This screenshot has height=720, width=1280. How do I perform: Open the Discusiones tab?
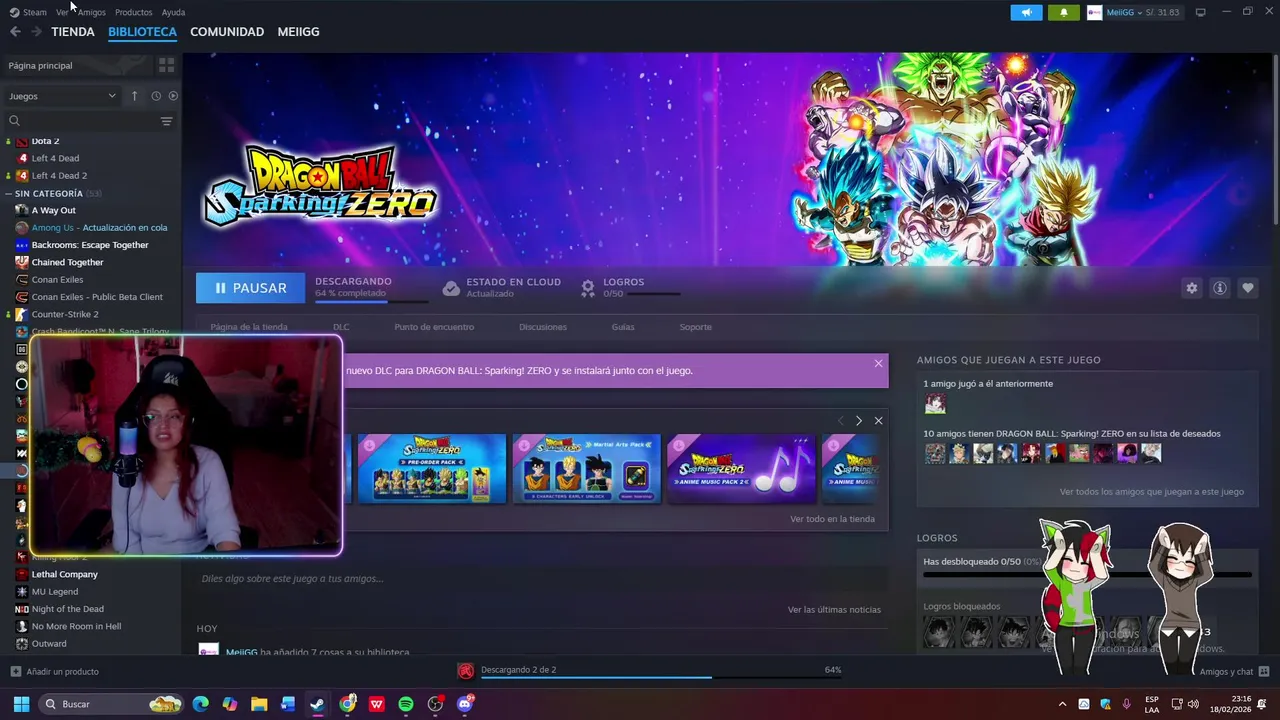pyautogui.click(x=543, y=327)
